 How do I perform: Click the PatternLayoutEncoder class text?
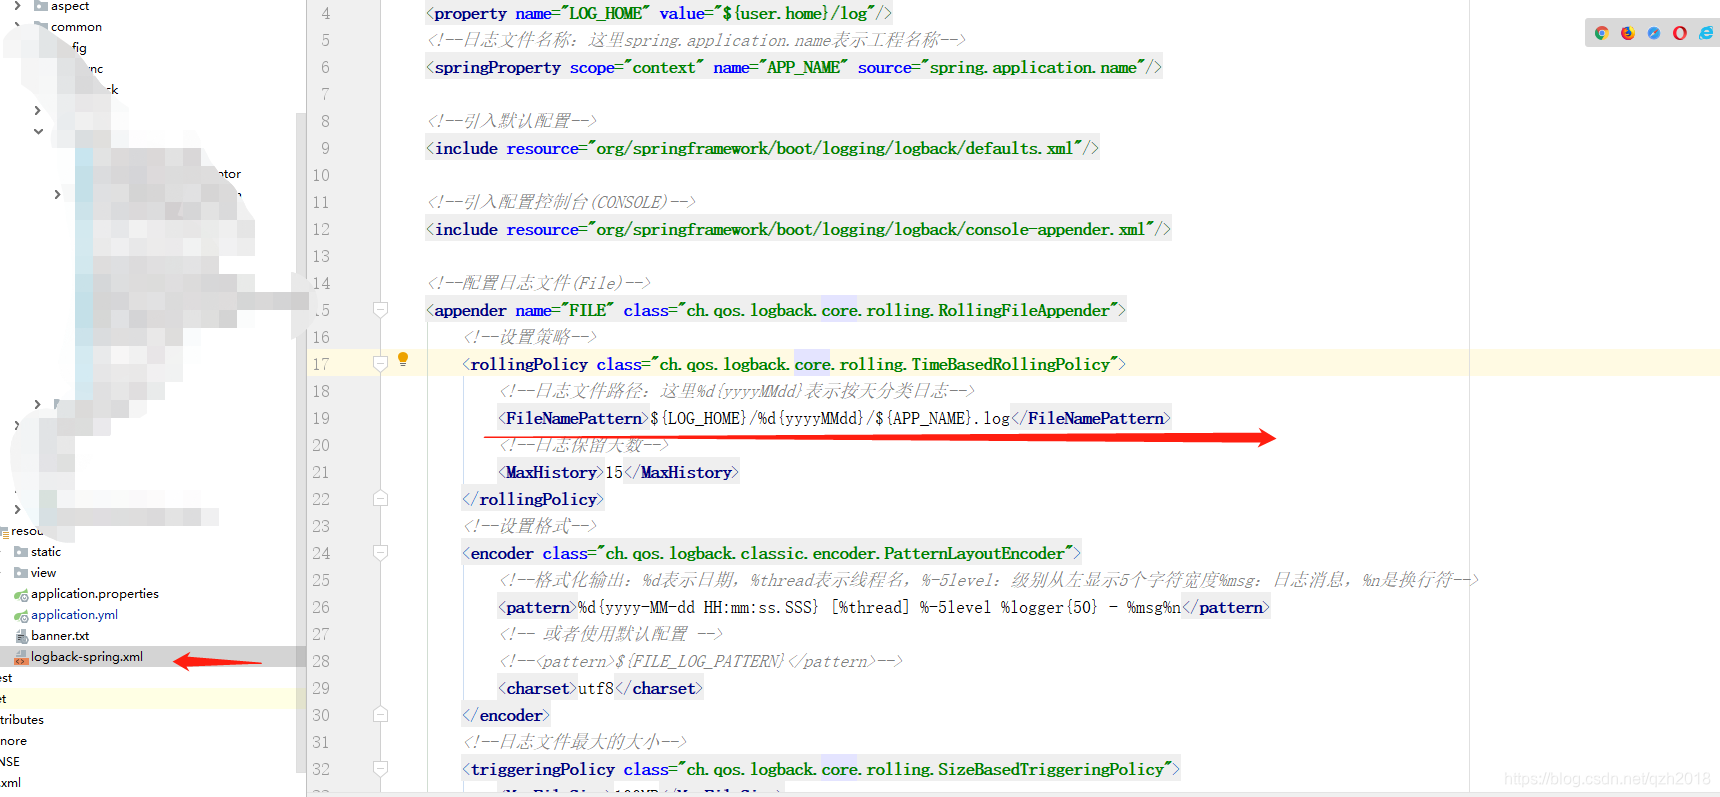click(x=835, y=553)
